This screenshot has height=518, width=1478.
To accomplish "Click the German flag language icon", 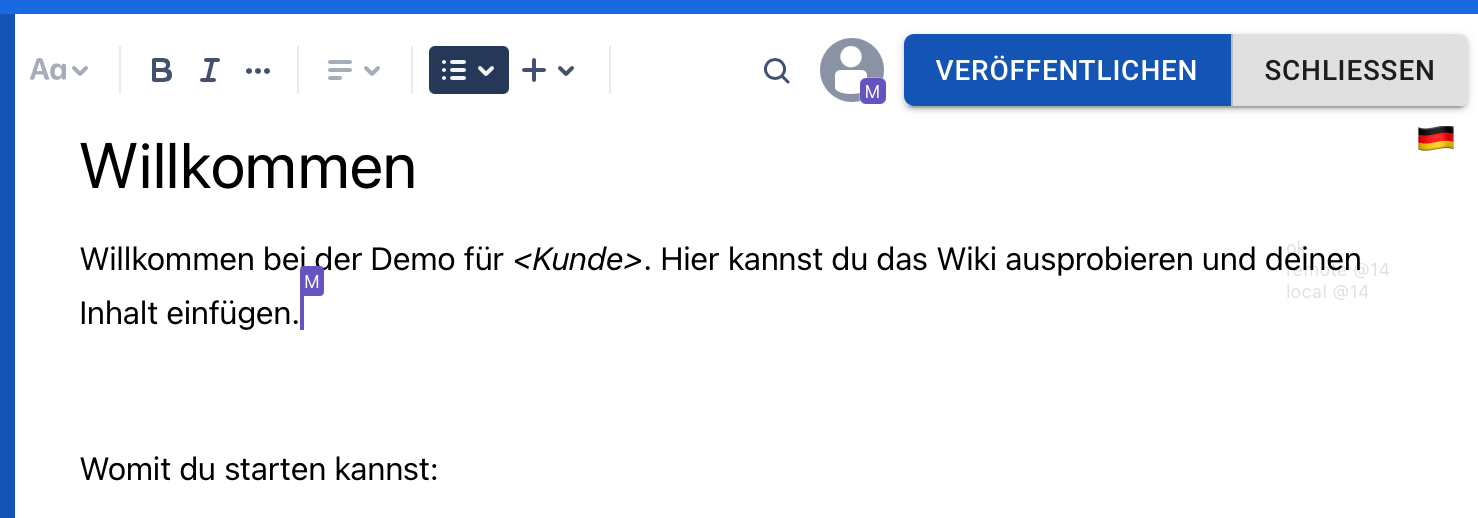I will (1435, 140).
